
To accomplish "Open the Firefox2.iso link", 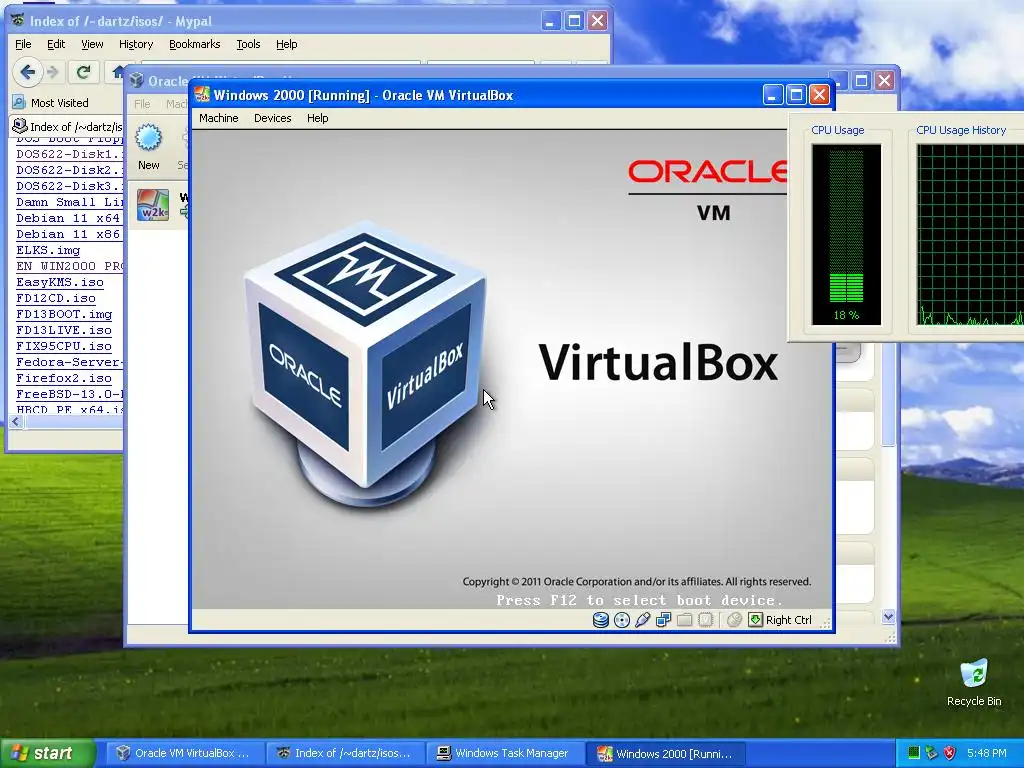I will (x=64, y=378).
